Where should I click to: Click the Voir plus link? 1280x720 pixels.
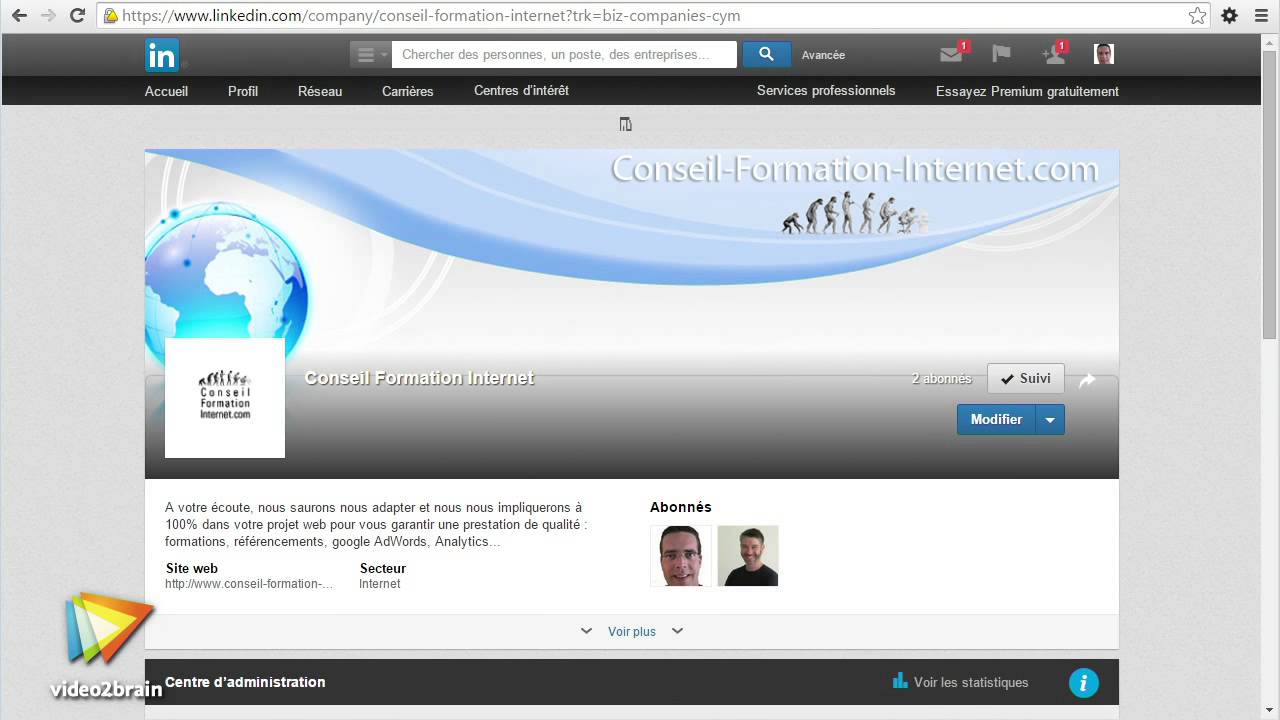tap(632, 632)
